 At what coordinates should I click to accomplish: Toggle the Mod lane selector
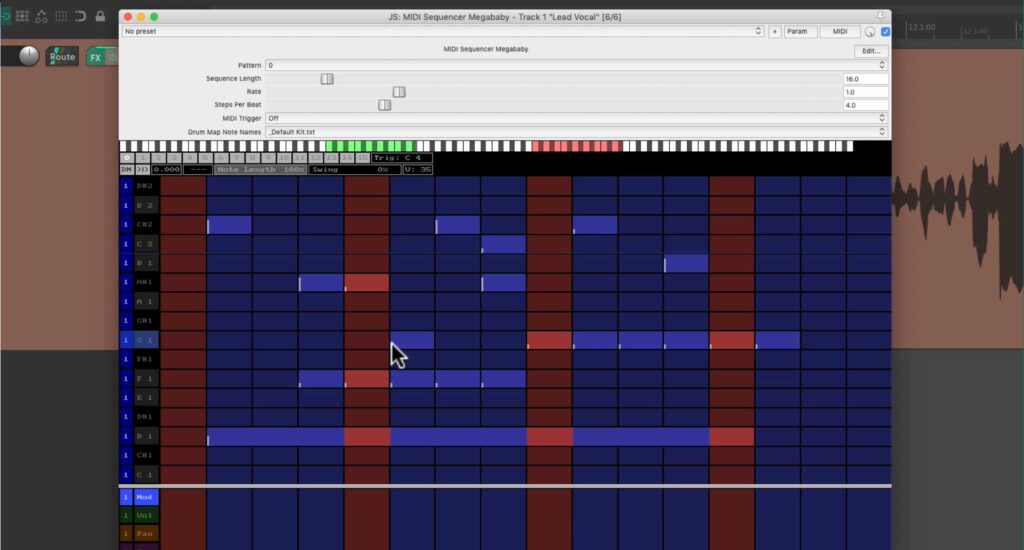(145, 497)
